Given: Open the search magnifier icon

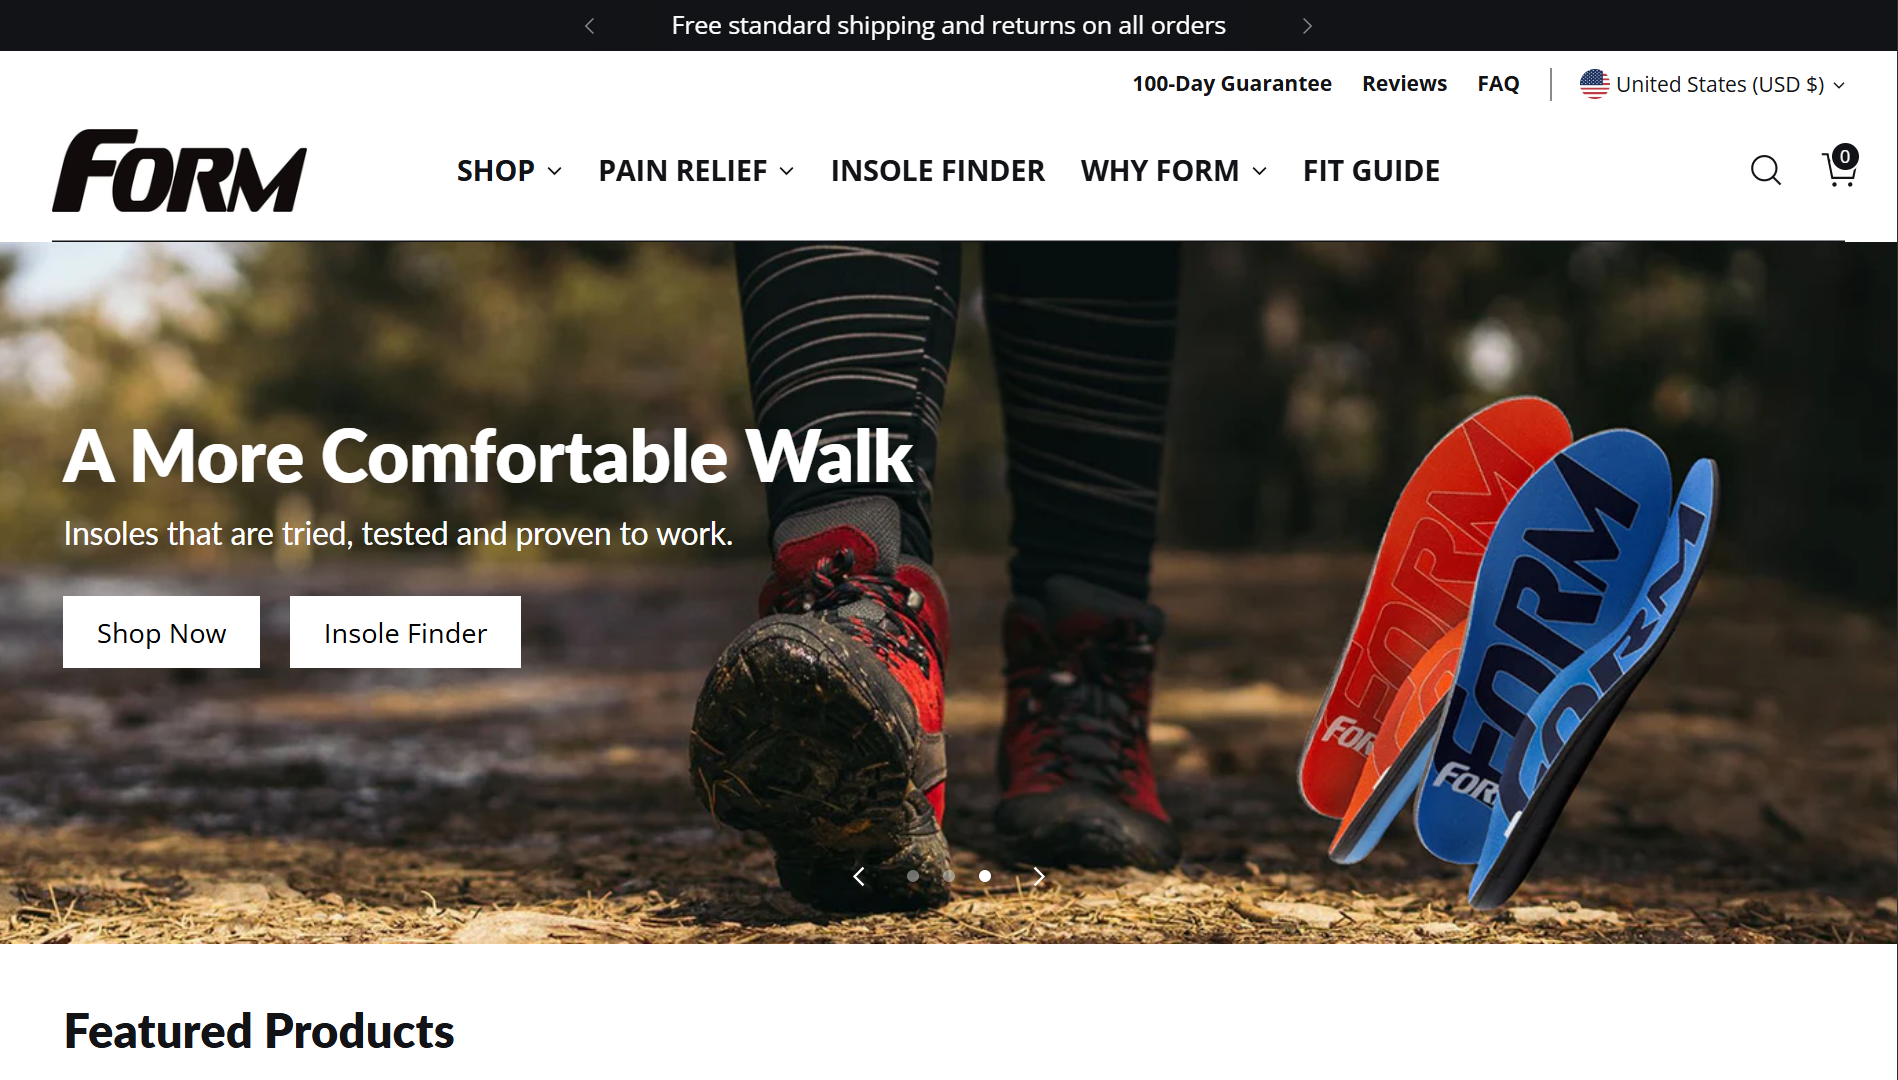Looking at the screenshot, I should point(1766,170).
